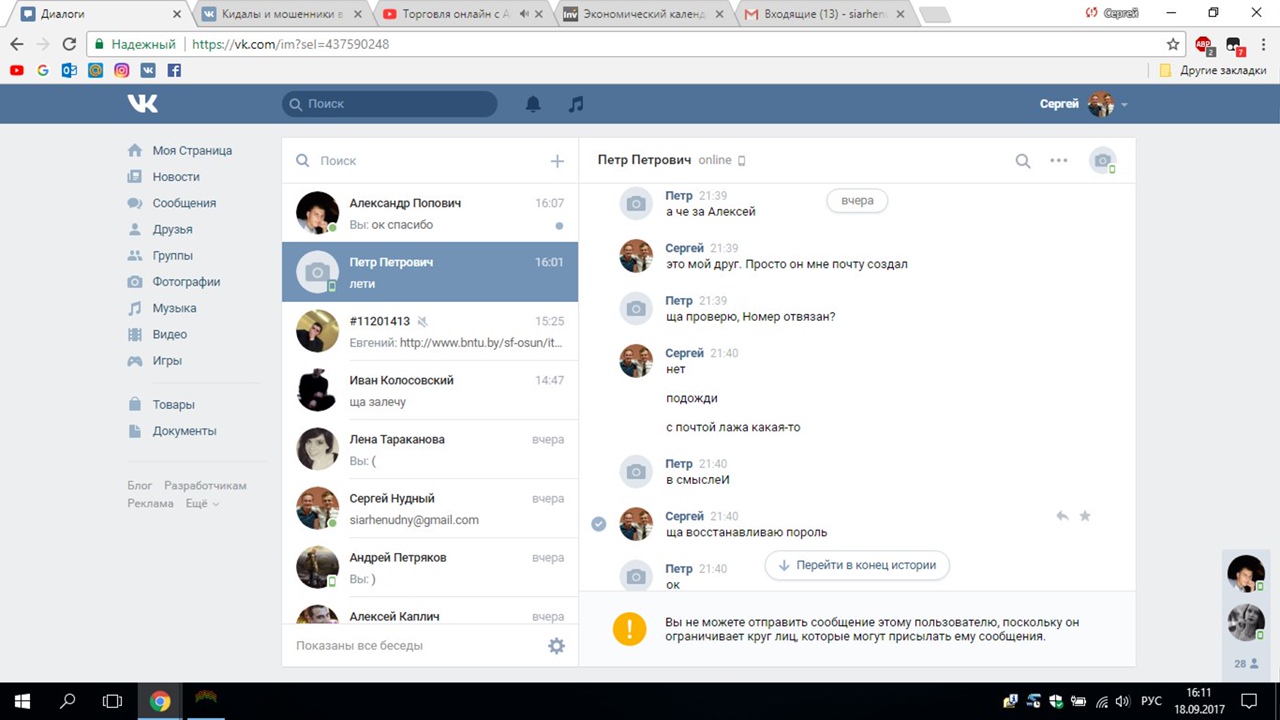Image resolution: width=1280 pixels, height=720 pixels.
Task: Open VK notifications bell icon
Action: (533, 104)
